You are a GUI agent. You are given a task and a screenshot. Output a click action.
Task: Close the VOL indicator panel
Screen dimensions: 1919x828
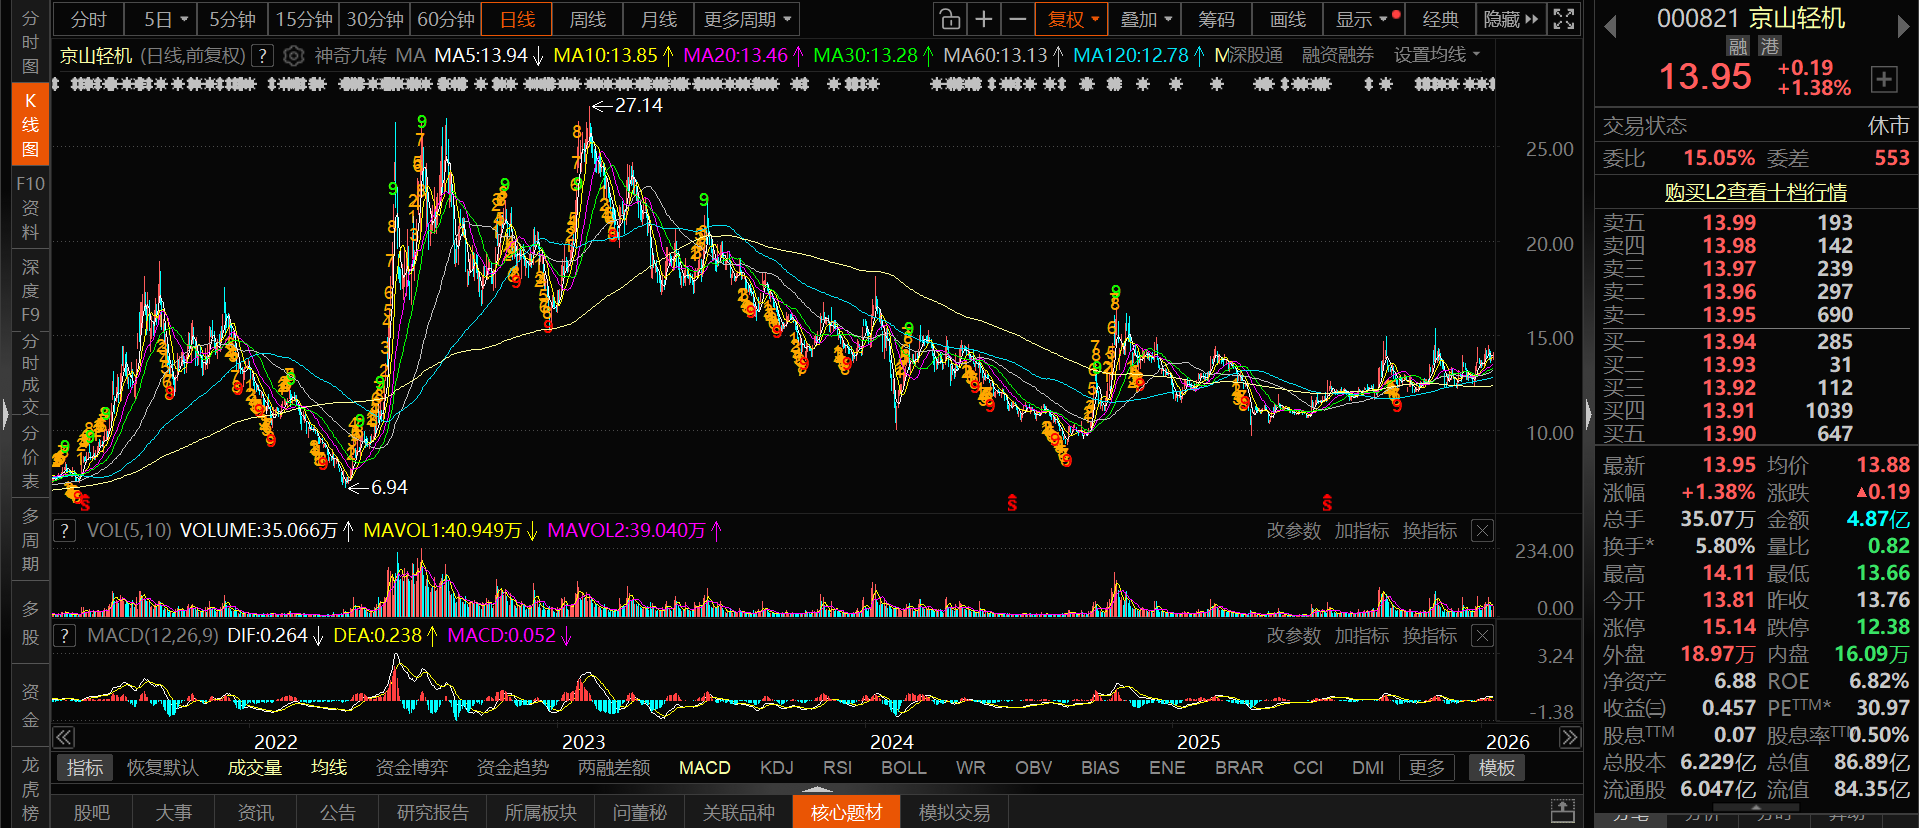[1483, 531]
